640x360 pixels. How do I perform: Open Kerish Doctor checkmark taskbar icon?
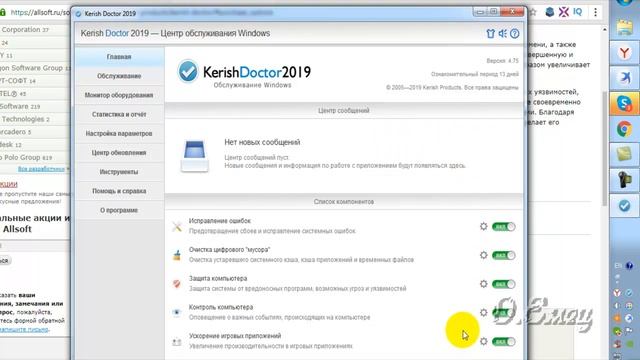[x=624, y=206]
